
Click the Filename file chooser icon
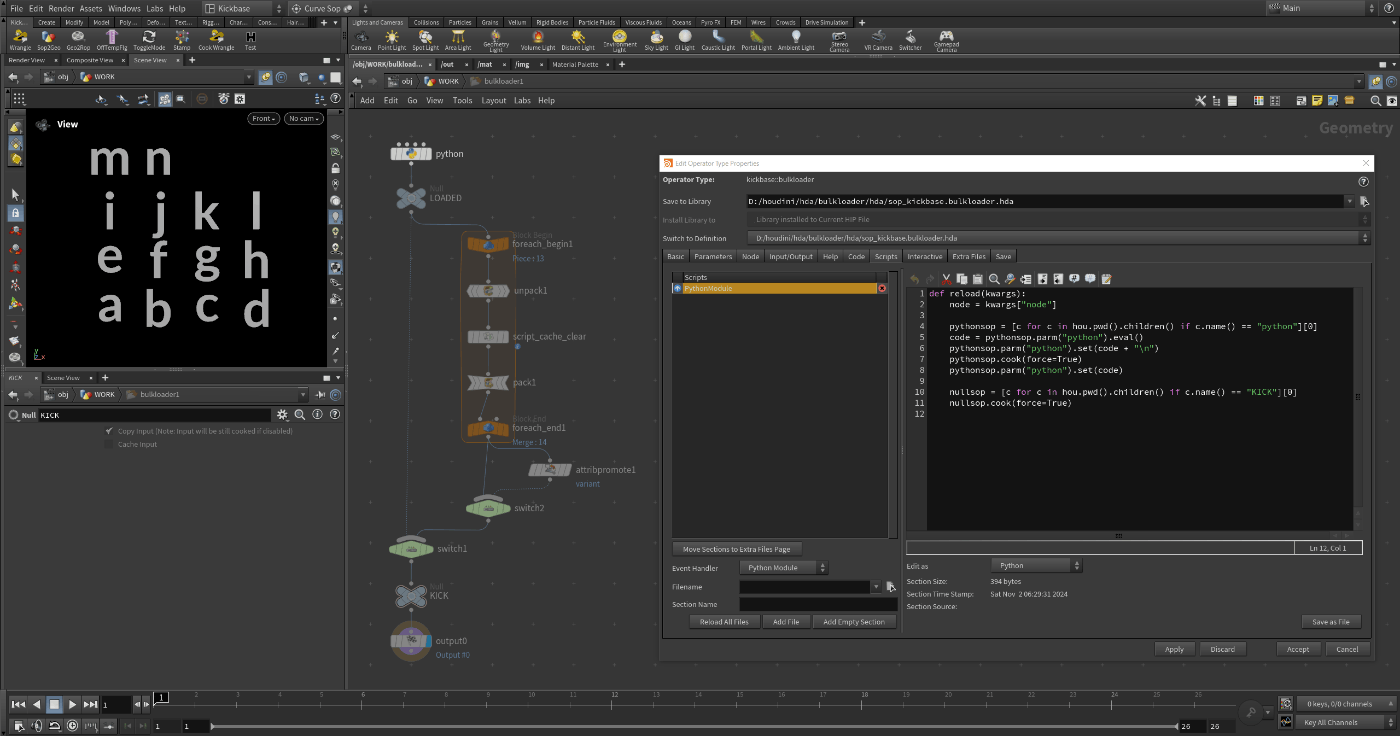(x=891, y=587)
